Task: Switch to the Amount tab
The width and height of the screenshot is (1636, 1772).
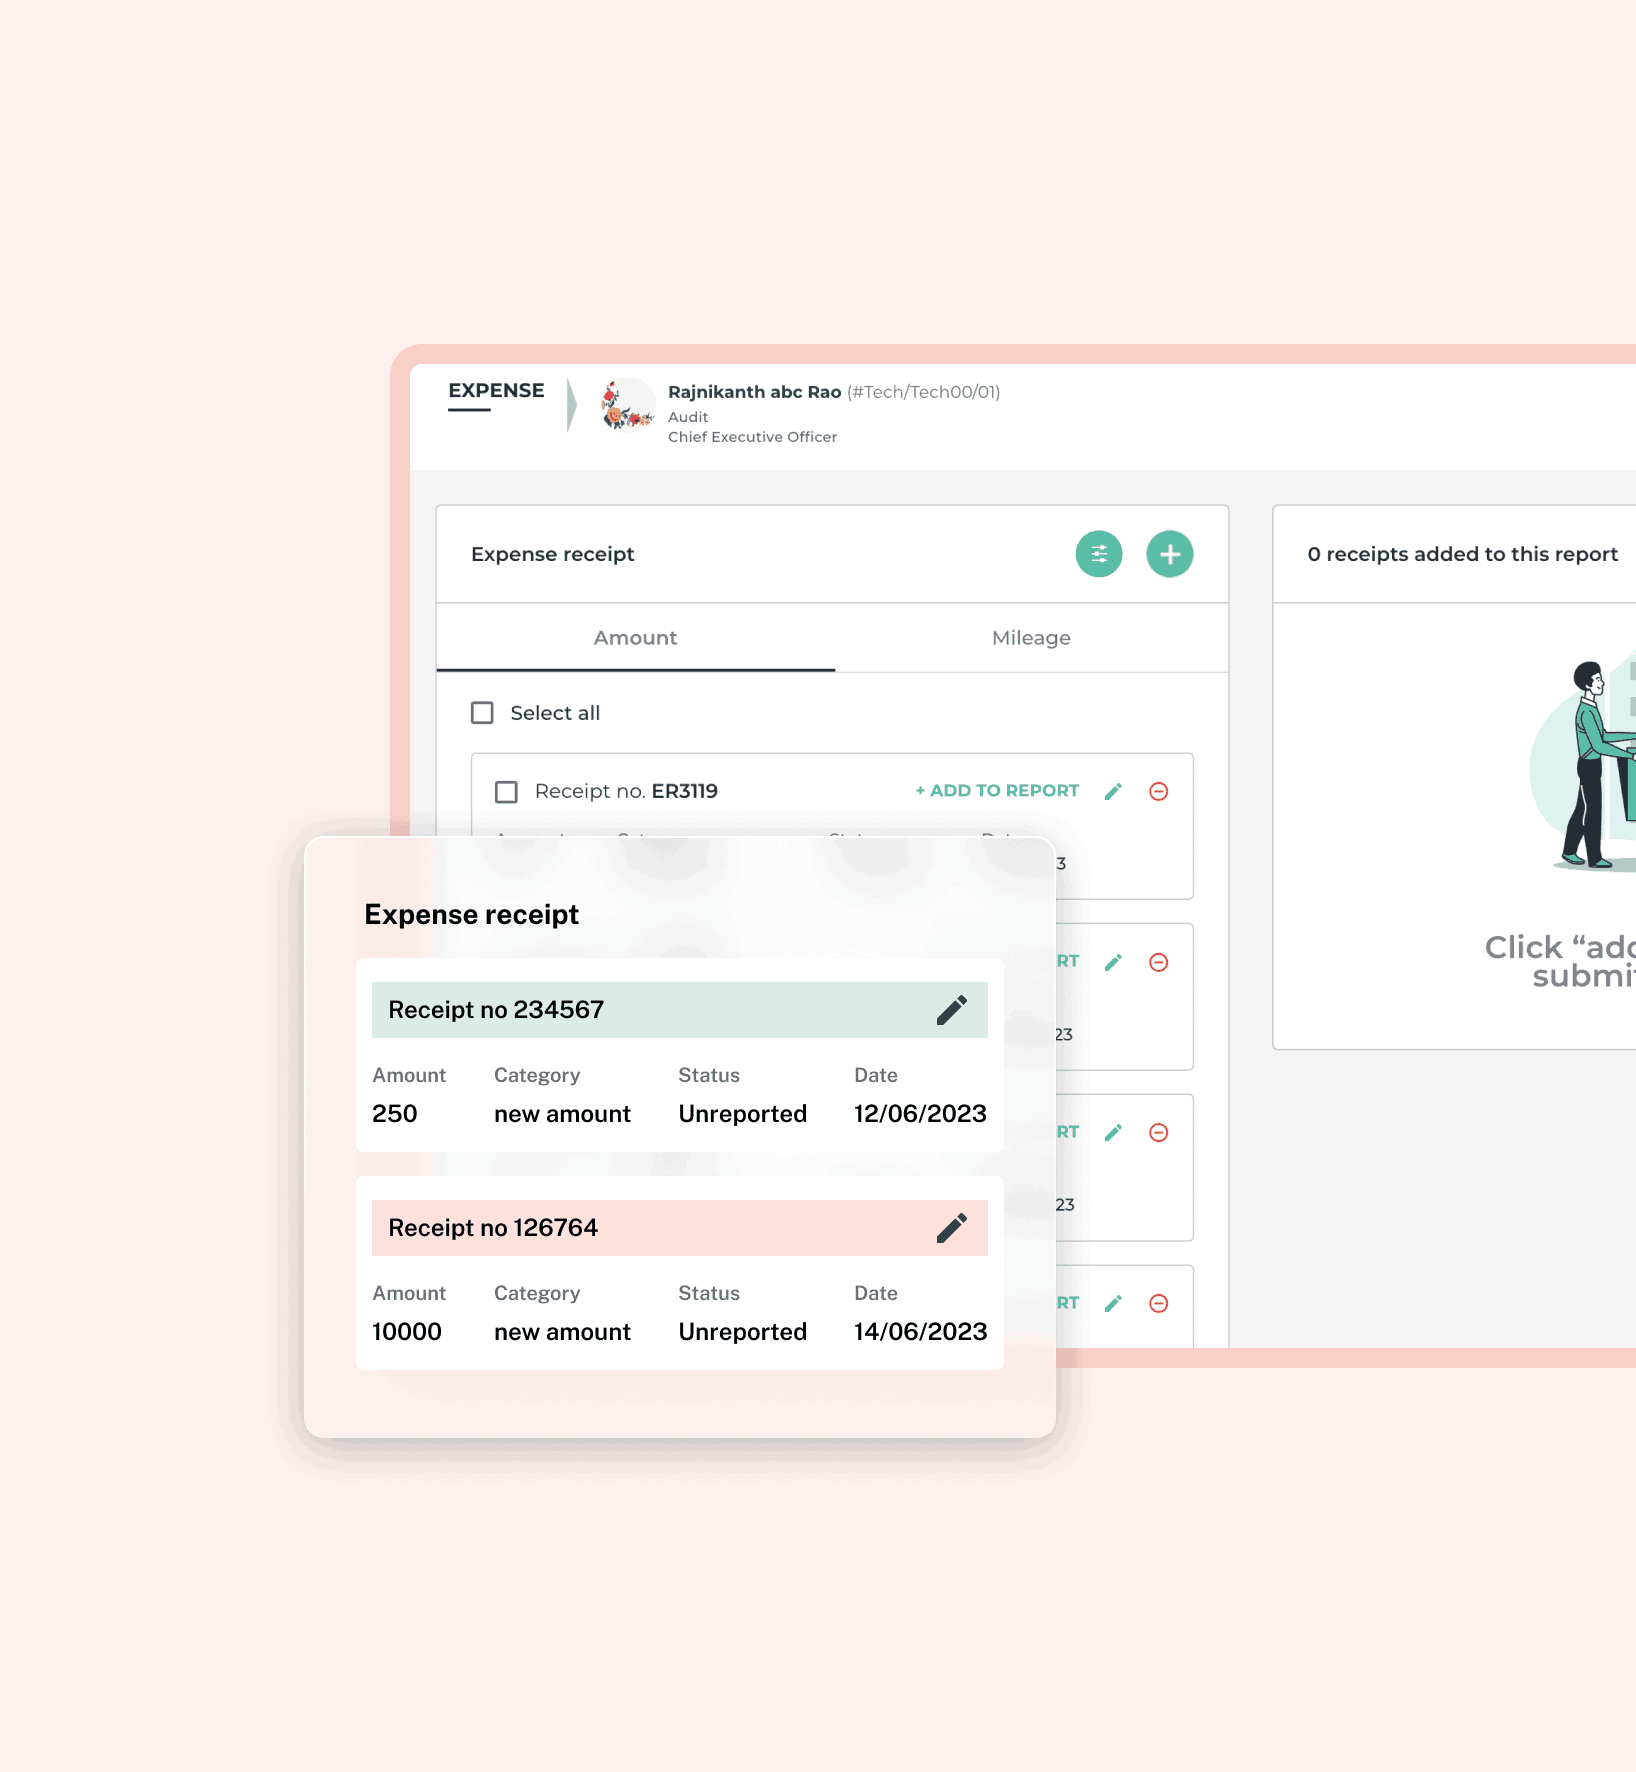Action: tap(635, 638)
